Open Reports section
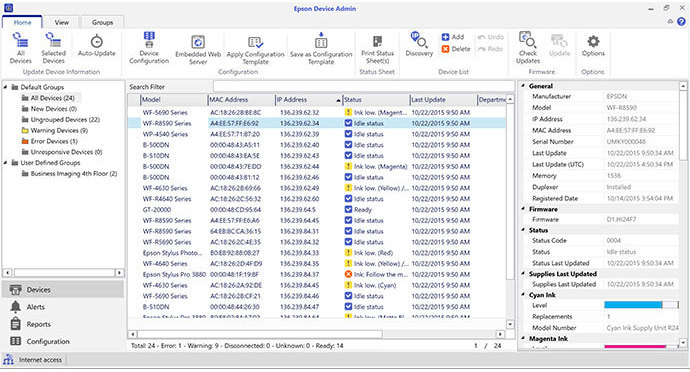 pyautogui.click(x=63, y=324)
